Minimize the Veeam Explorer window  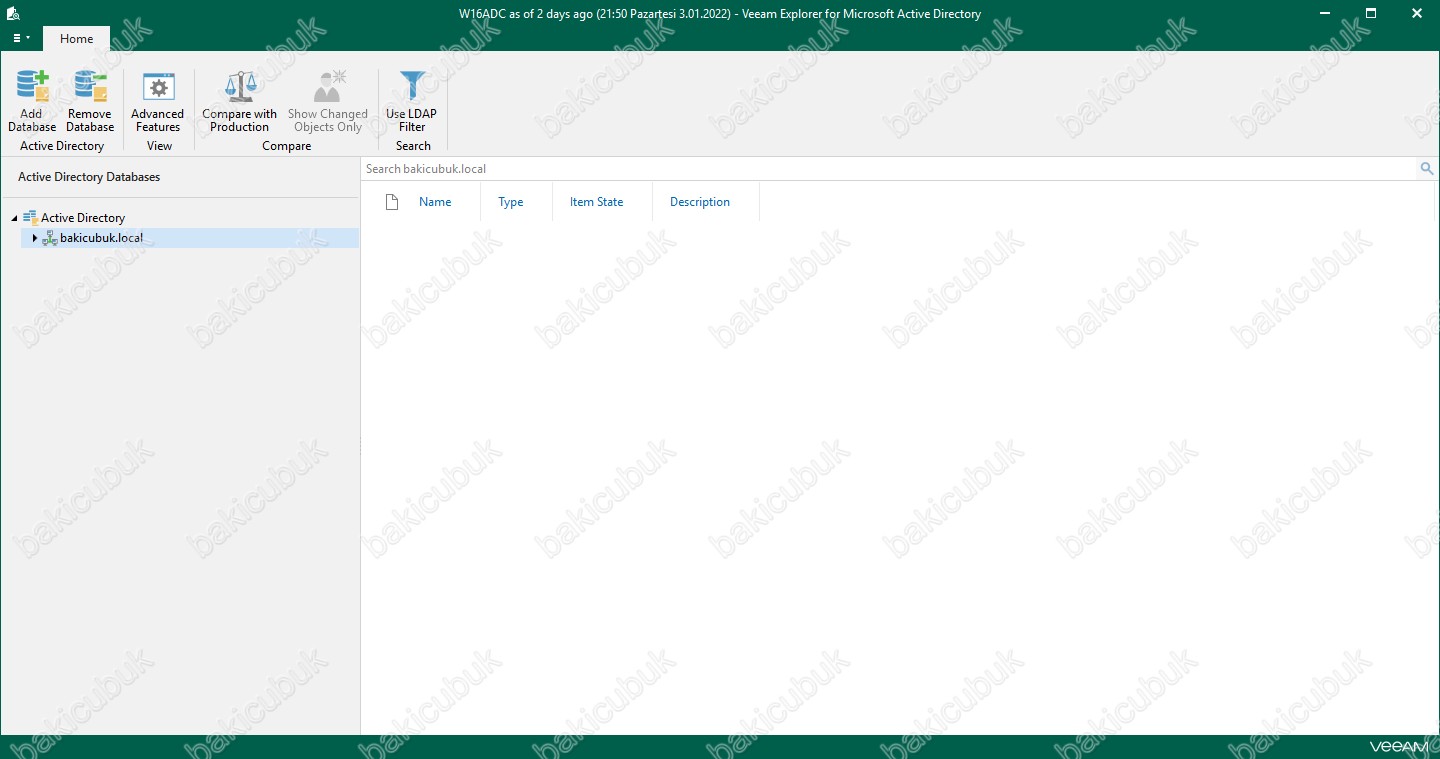[1325, 13]
